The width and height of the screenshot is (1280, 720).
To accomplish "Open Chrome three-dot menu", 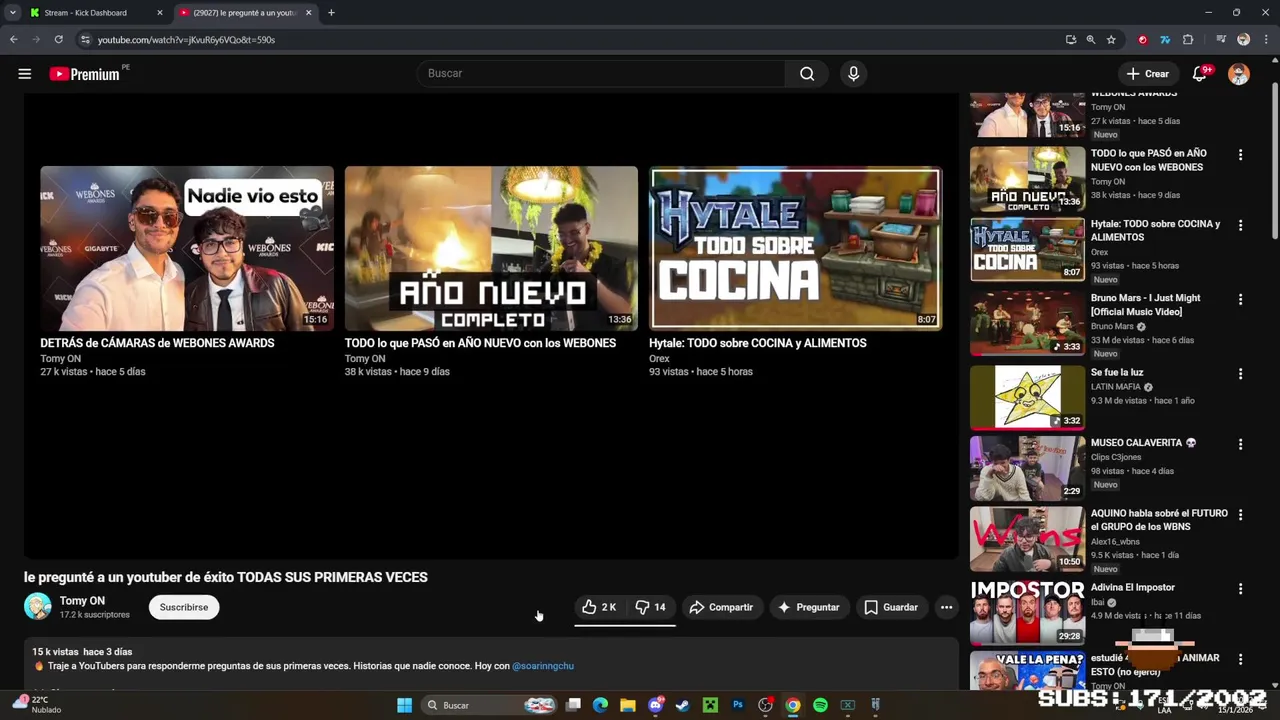I will click(x=1265, y=40).
